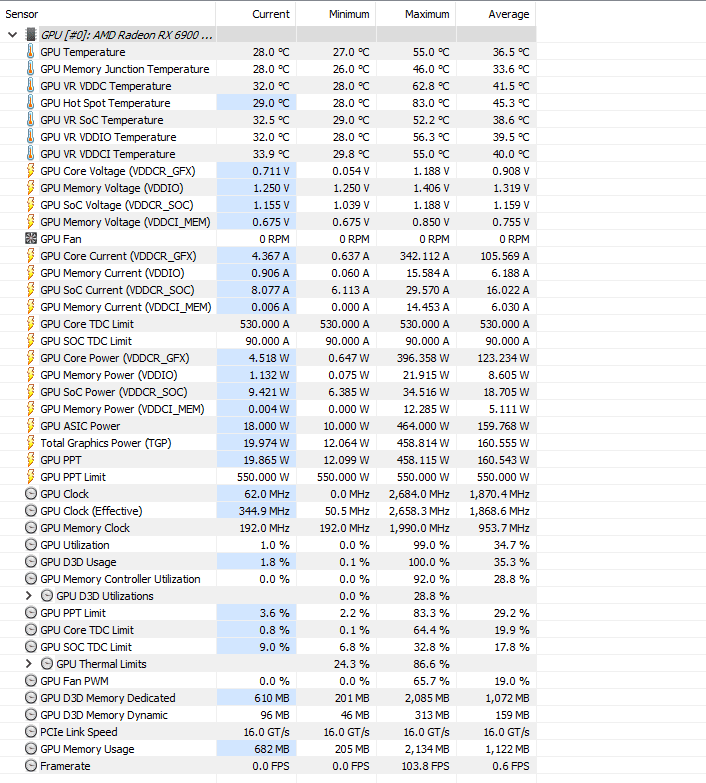Click thermometer icon beside GPU VR SoC Temperature

(x=30, y=119)
